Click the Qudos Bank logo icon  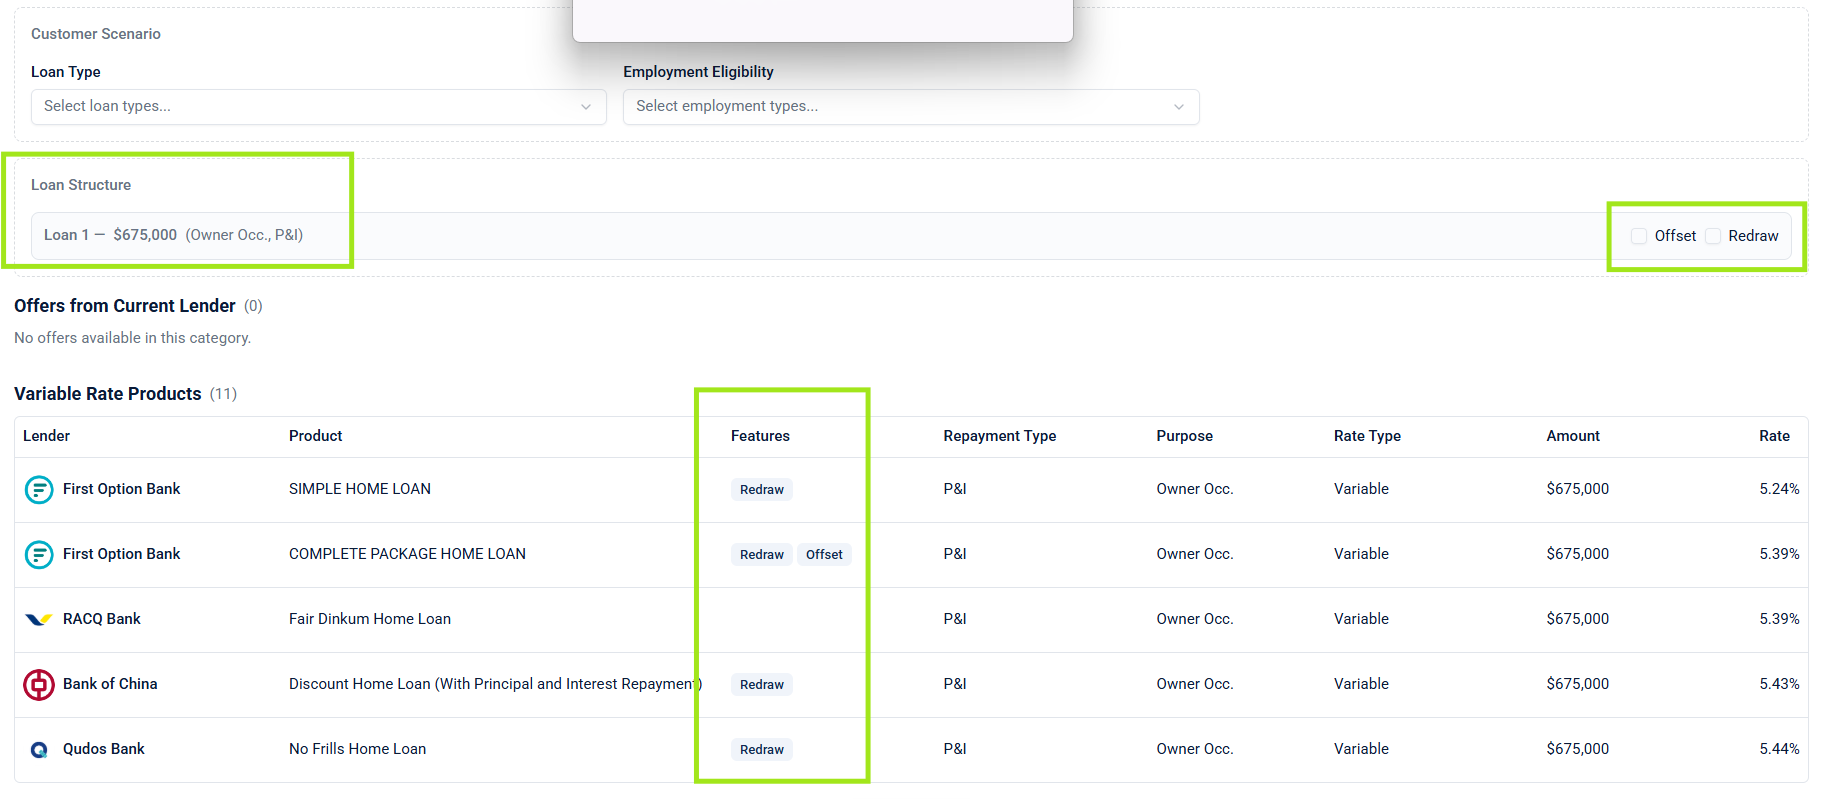pos(39,750)
